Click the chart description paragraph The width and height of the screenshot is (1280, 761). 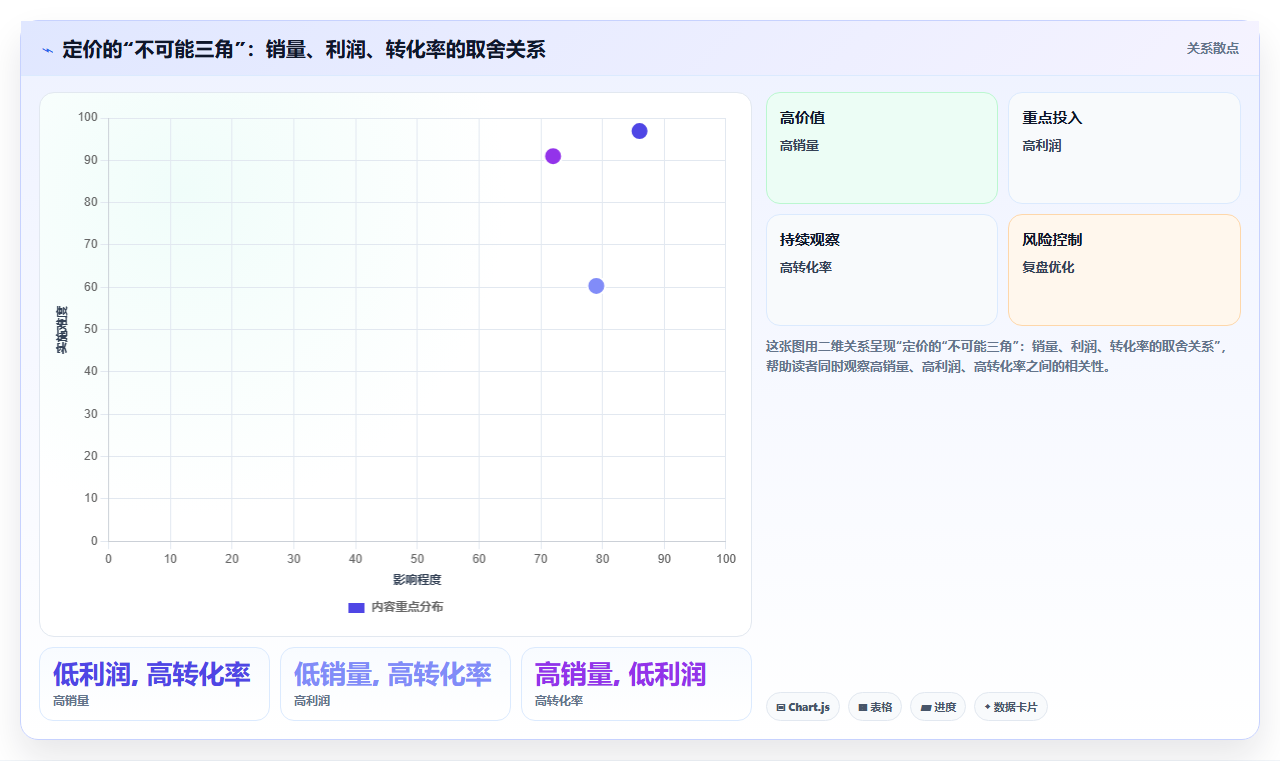pyautogui.click(x=1002, y=356)
